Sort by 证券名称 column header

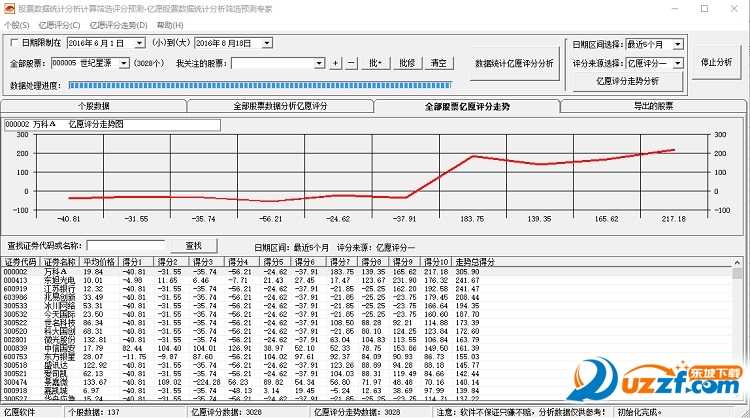60,262
